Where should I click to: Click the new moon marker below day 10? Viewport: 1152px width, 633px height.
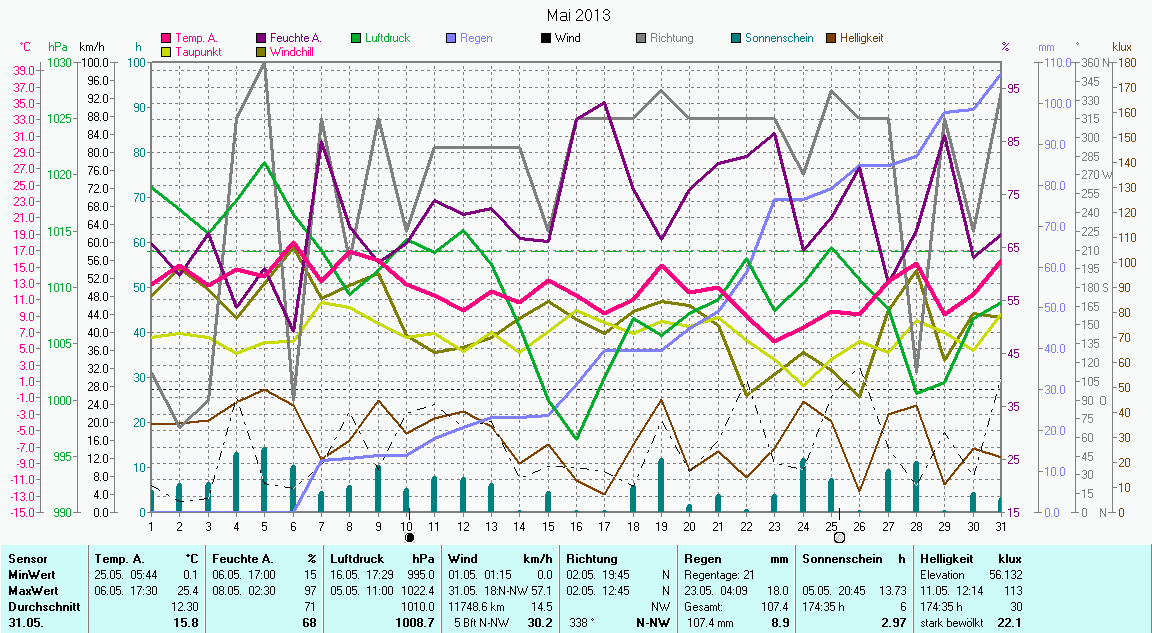(x=409, y=537)
